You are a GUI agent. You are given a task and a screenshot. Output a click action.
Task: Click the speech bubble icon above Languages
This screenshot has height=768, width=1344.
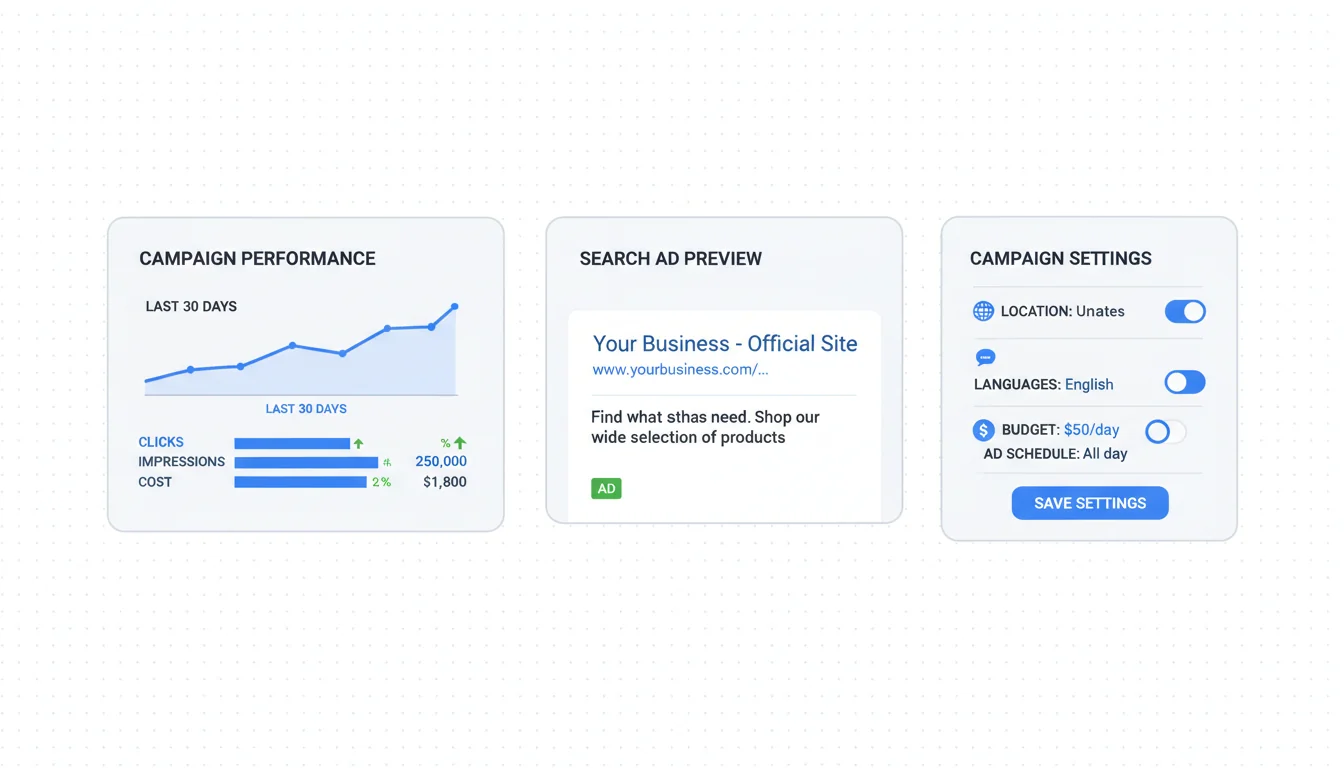coord(985,357)
